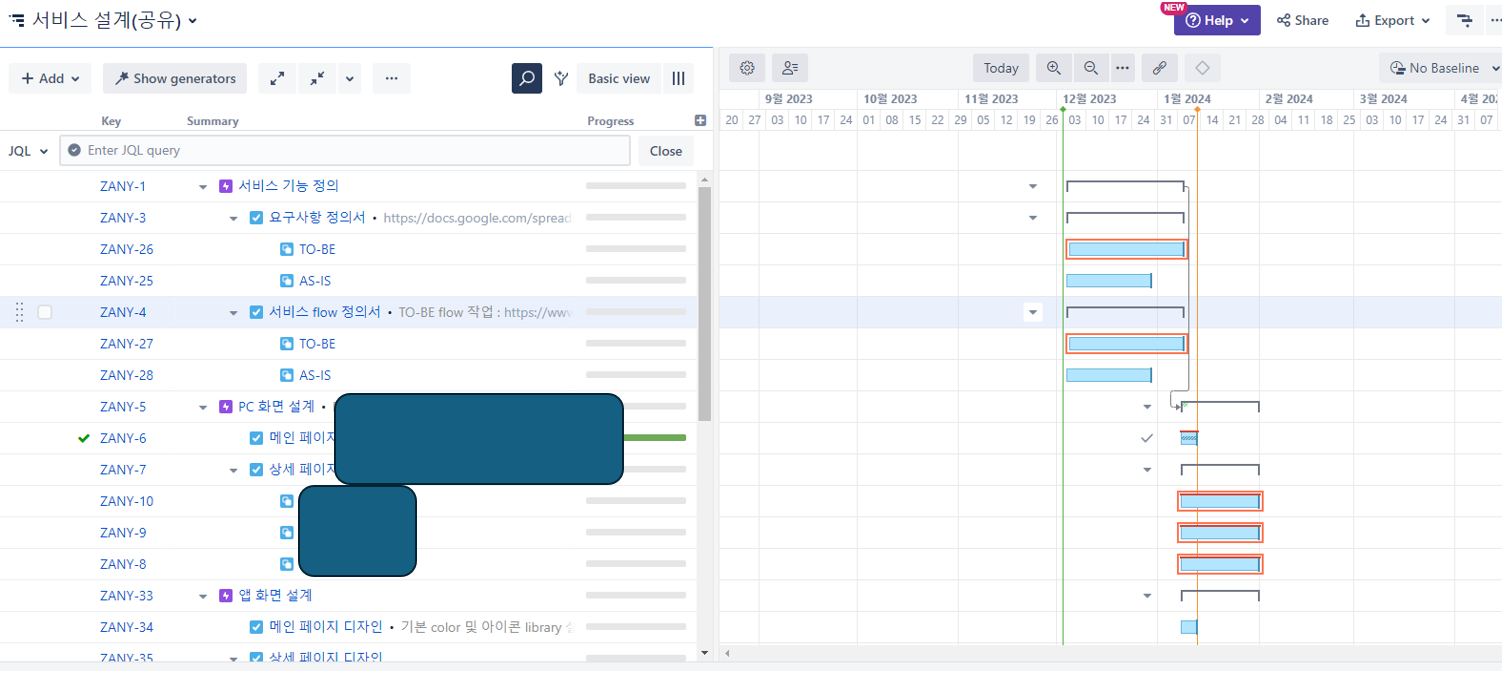Click the epic icon of 서비스 기능 정의
Screen dimensions: 1502x680
(x=225, y=186)
